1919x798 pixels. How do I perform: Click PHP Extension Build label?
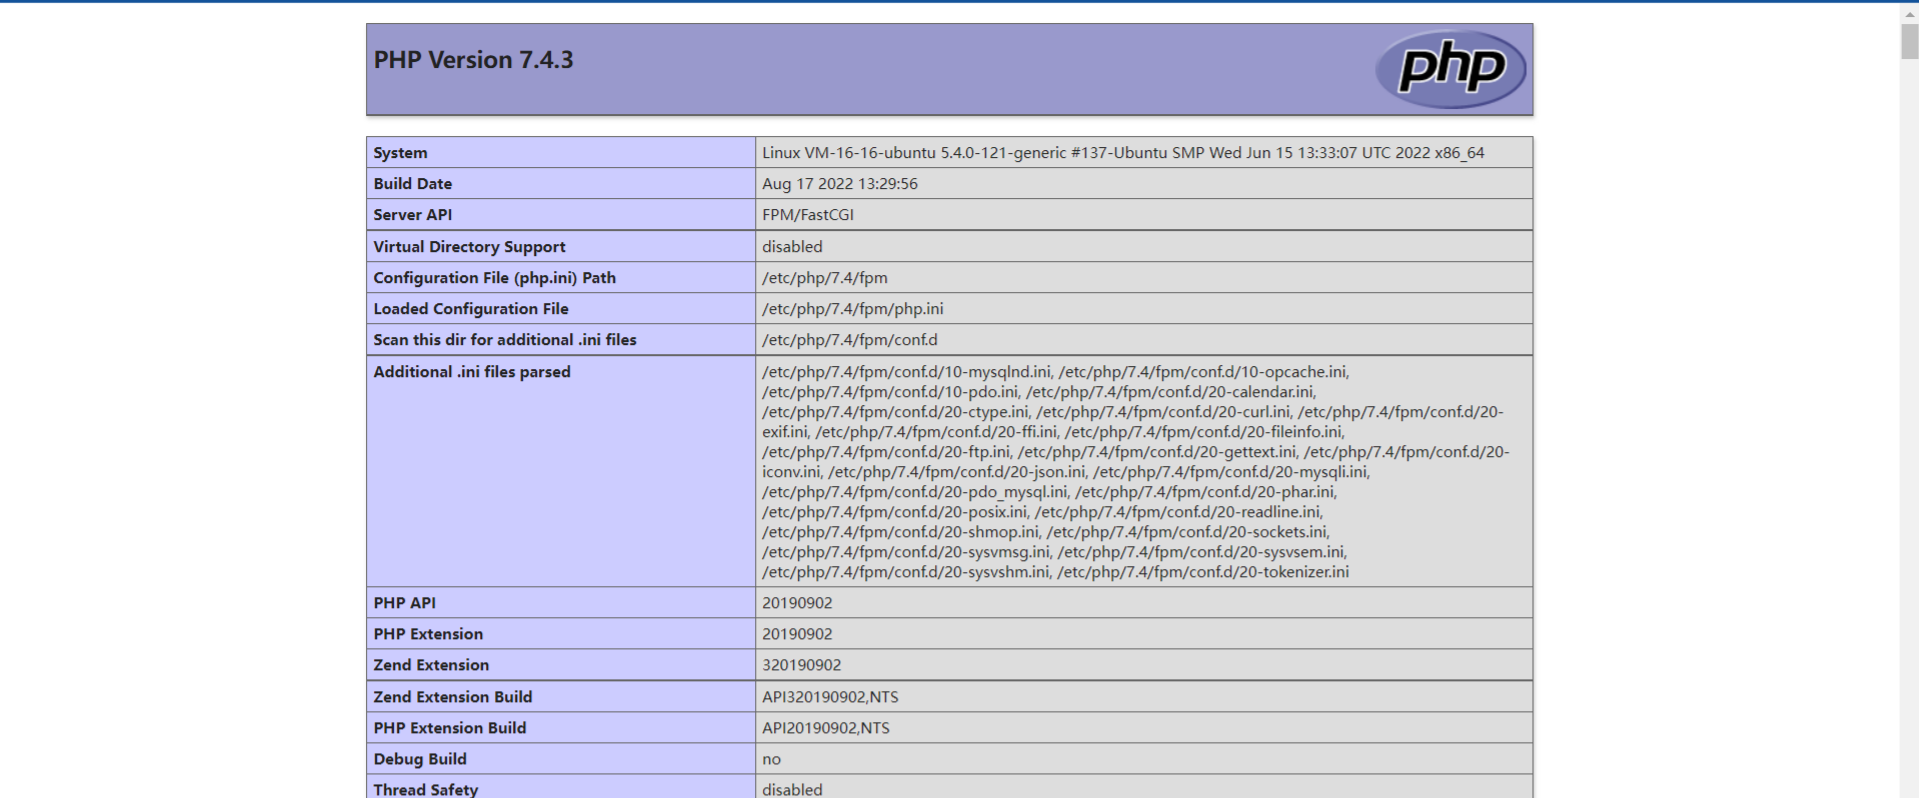(450, 728)
